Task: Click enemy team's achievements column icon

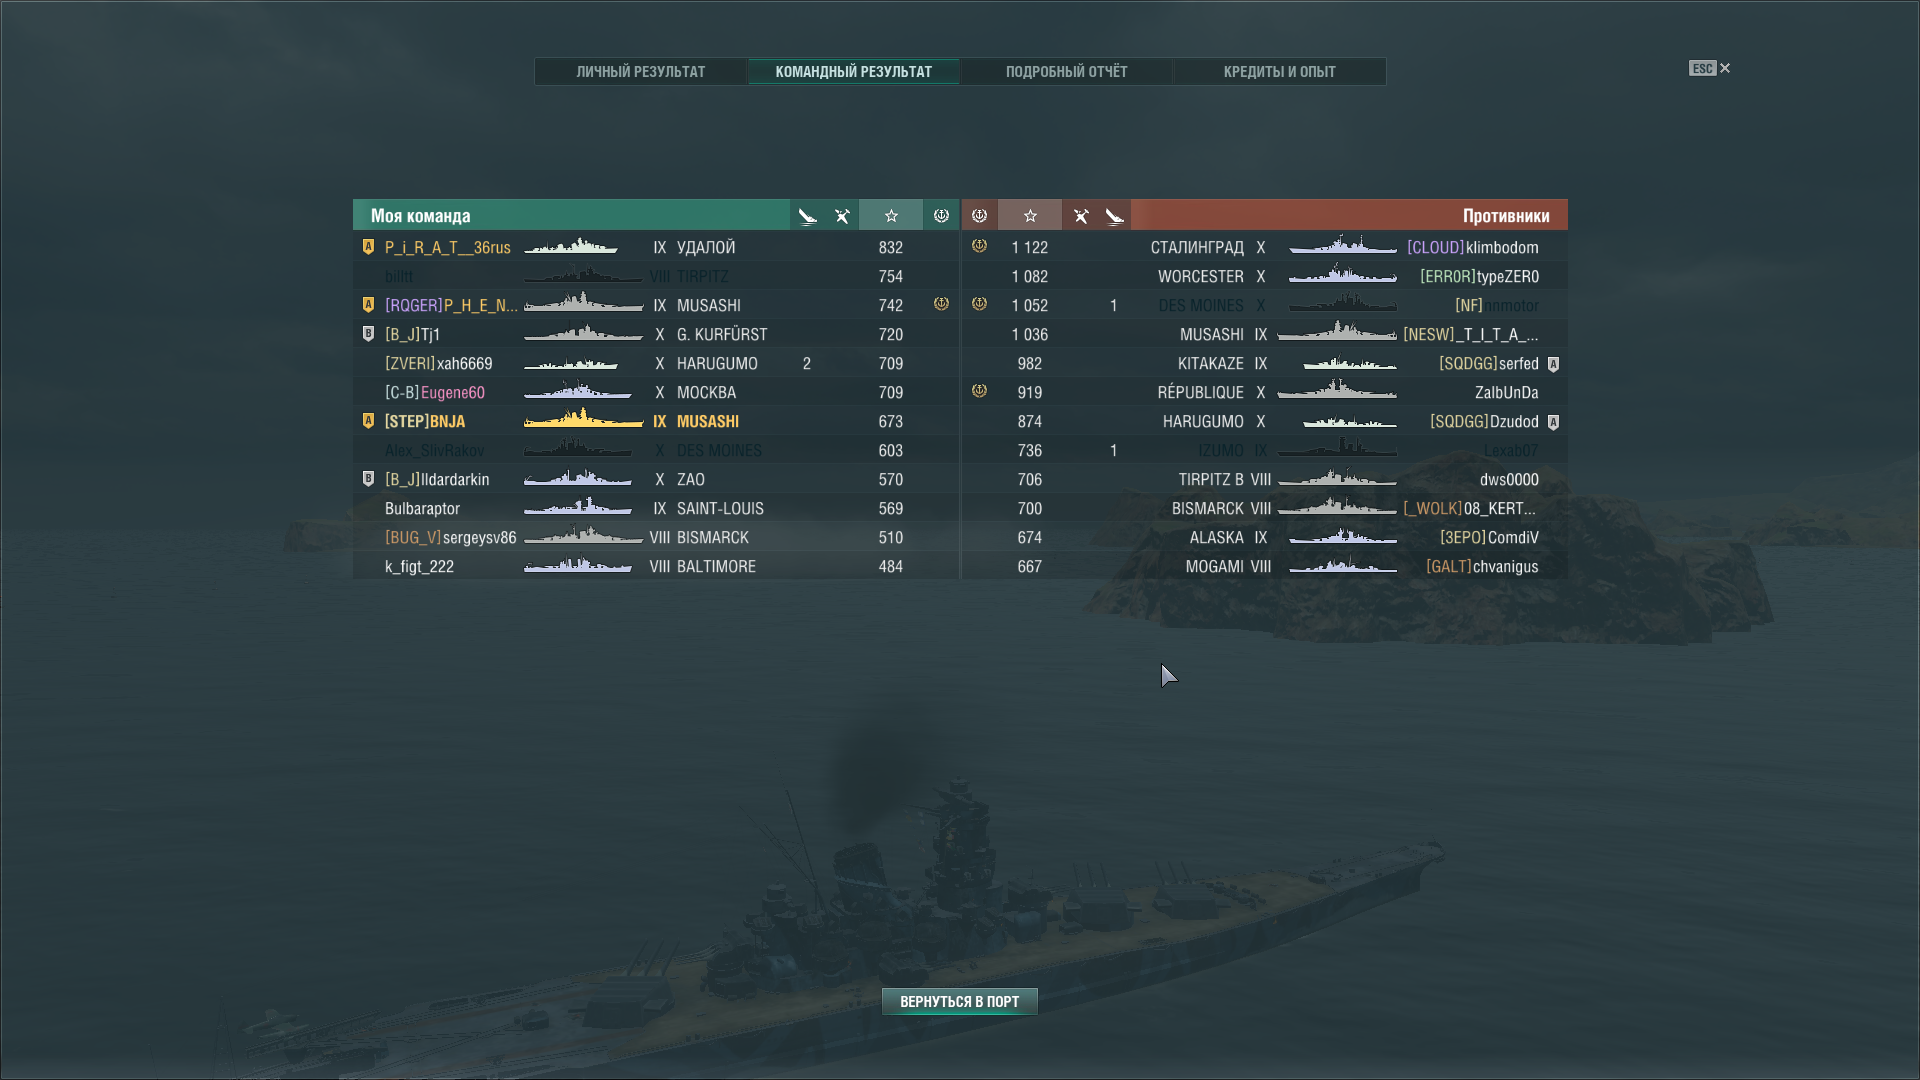Action: (979, 216)
